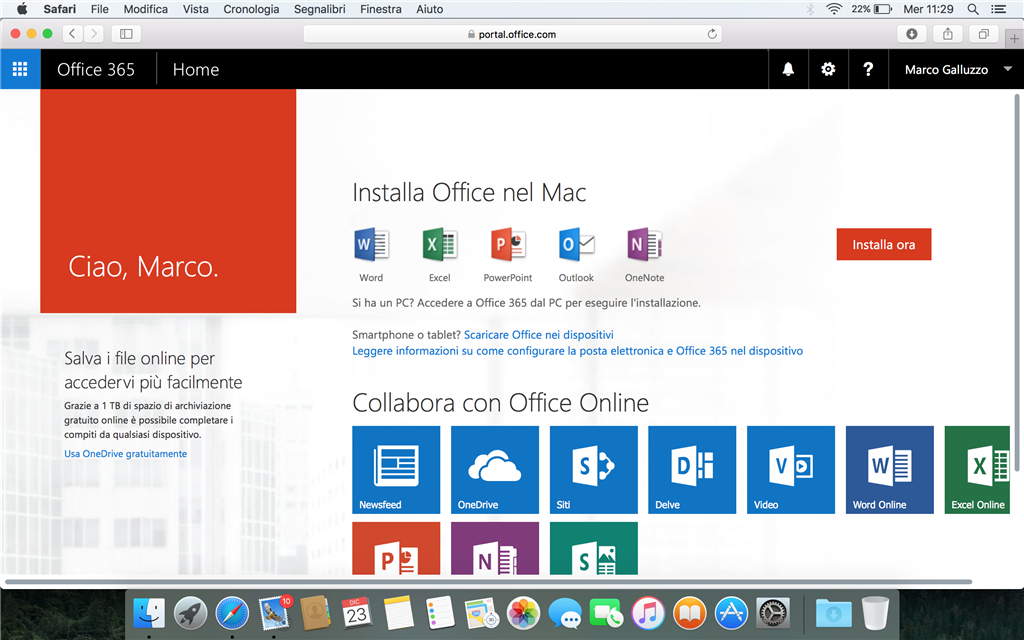Click the portal.office.com address field
Viewport: 1024px width, 640px height.
[x=512, y=34]
